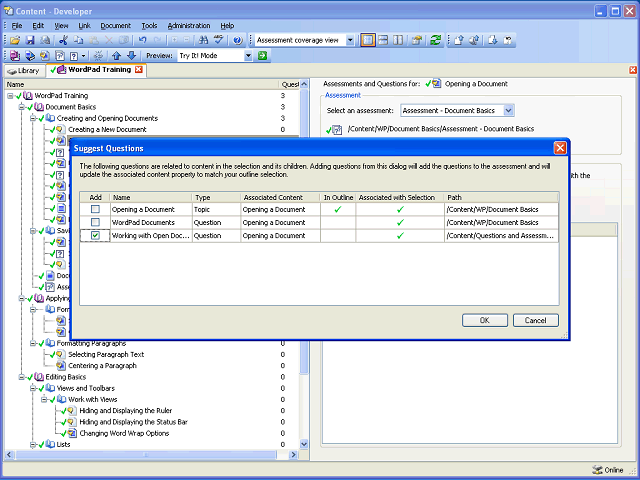Sort by the Path column header

point(501,197)
